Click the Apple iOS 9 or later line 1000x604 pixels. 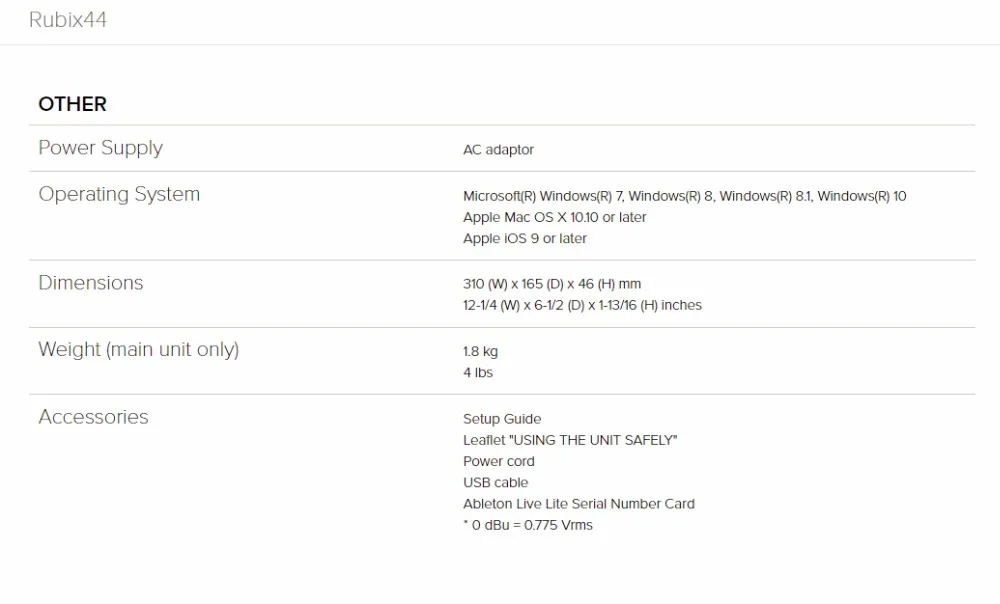click(x=524, y=239)
